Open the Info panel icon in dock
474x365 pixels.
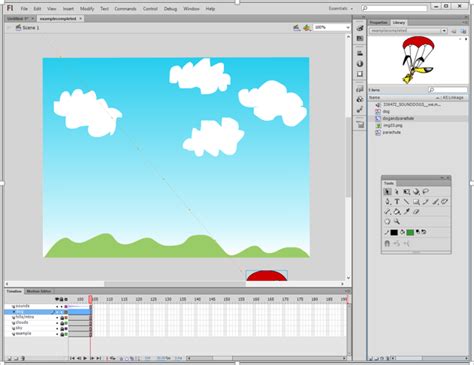point(360,64)
